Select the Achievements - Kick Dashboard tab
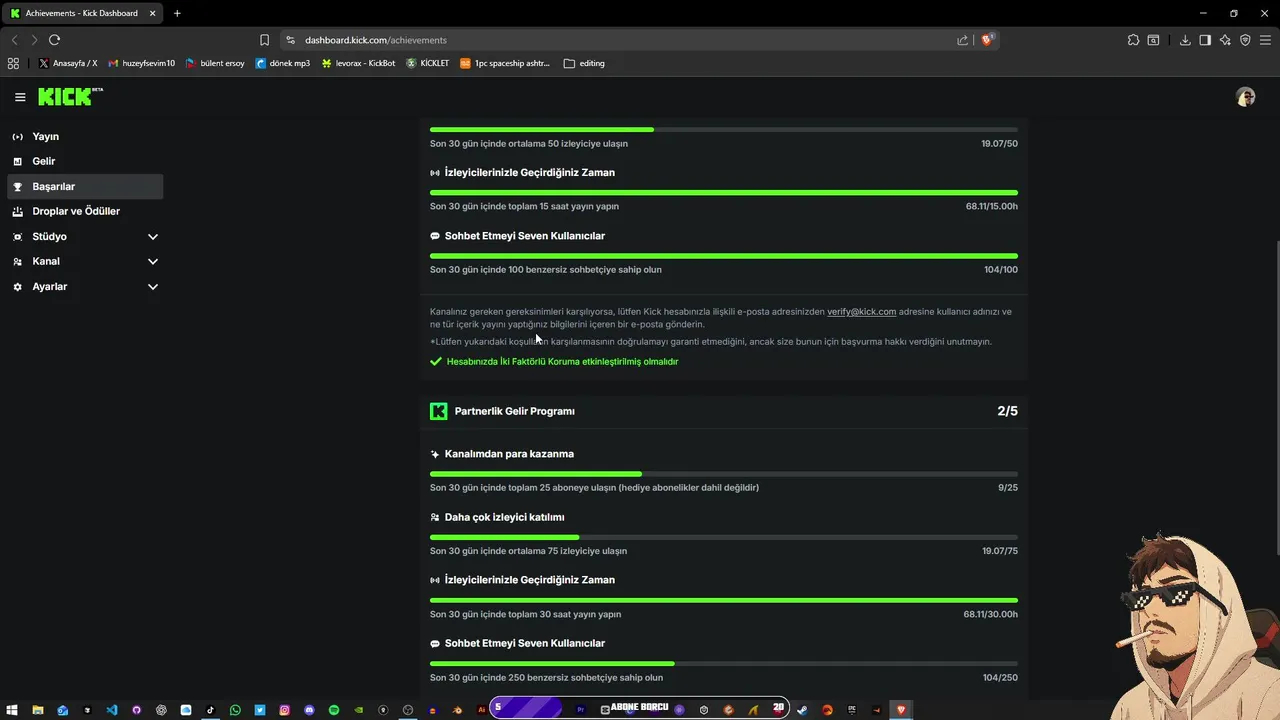The height and width of the screenshot is (720, 1280). [x=82, y=13]
